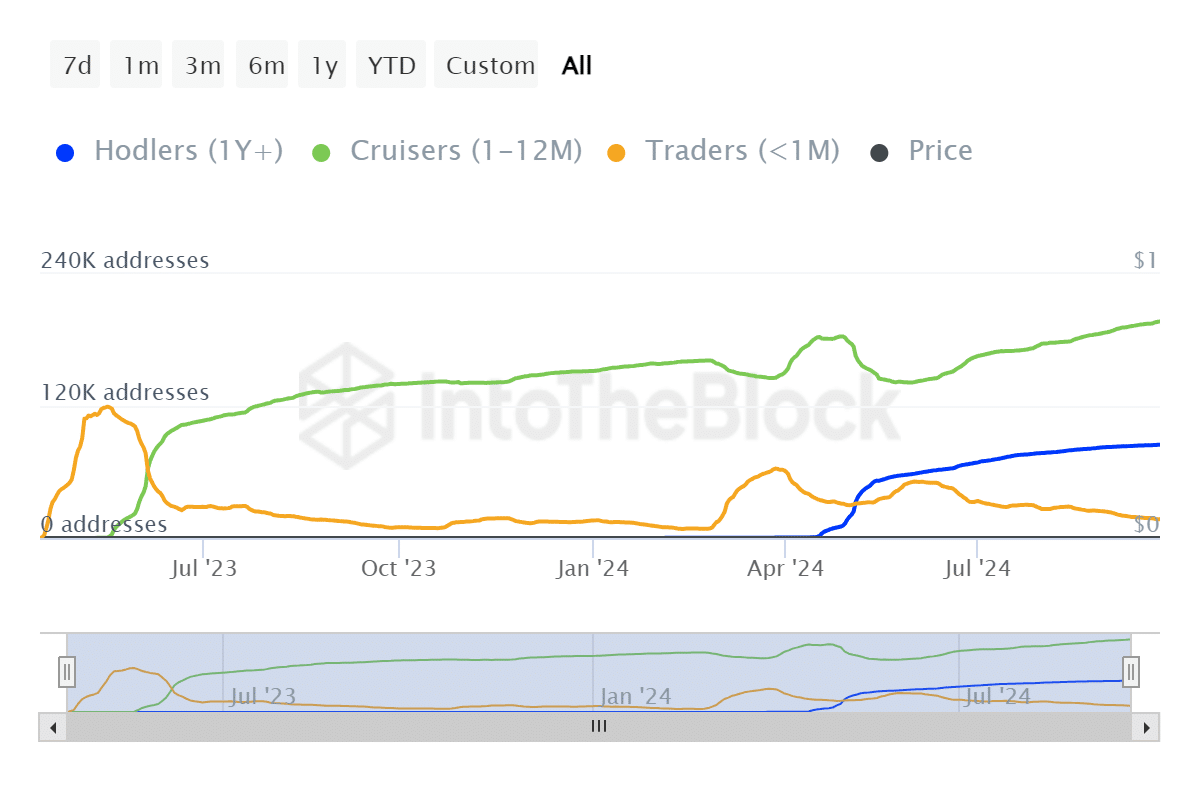Select the YTD range button
The height and width of the screenshot is (800, 1200).
pyautogui.click(x=391, y=66)
